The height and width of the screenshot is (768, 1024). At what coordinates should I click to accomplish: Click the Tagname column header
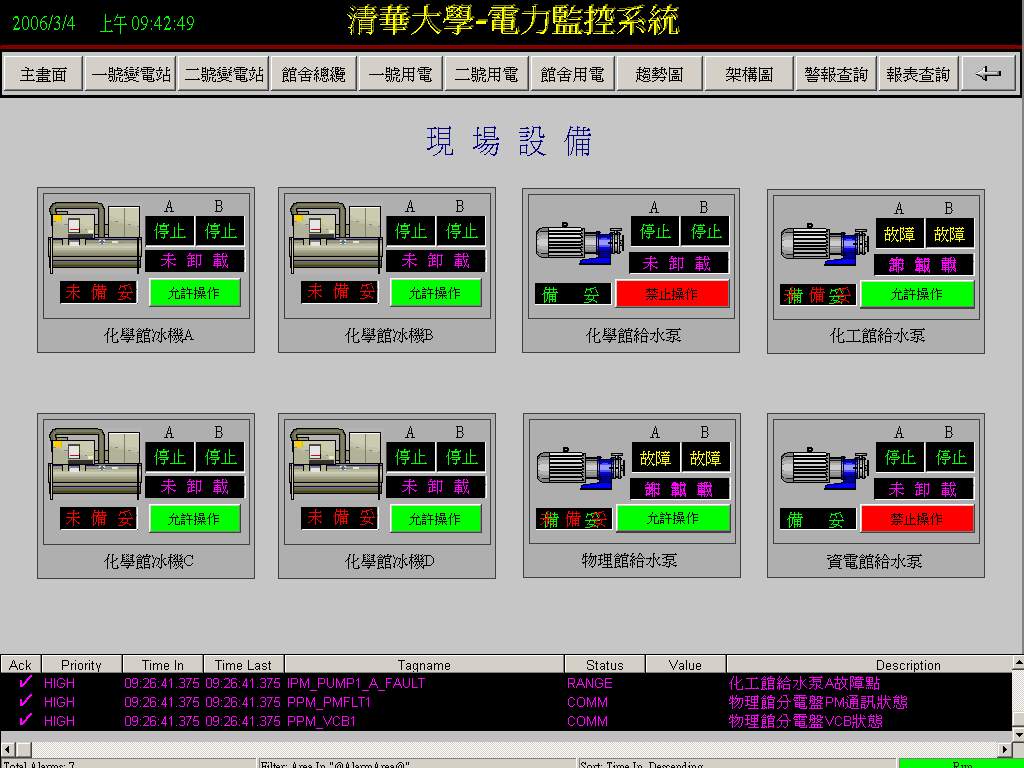point(424,665)
